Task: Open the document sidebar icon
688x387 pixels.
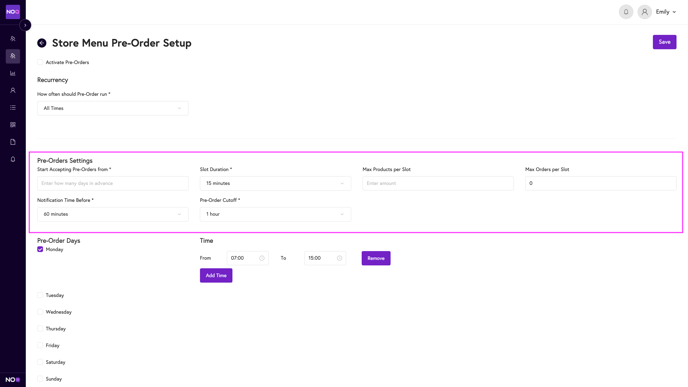Action: (13, 142)
